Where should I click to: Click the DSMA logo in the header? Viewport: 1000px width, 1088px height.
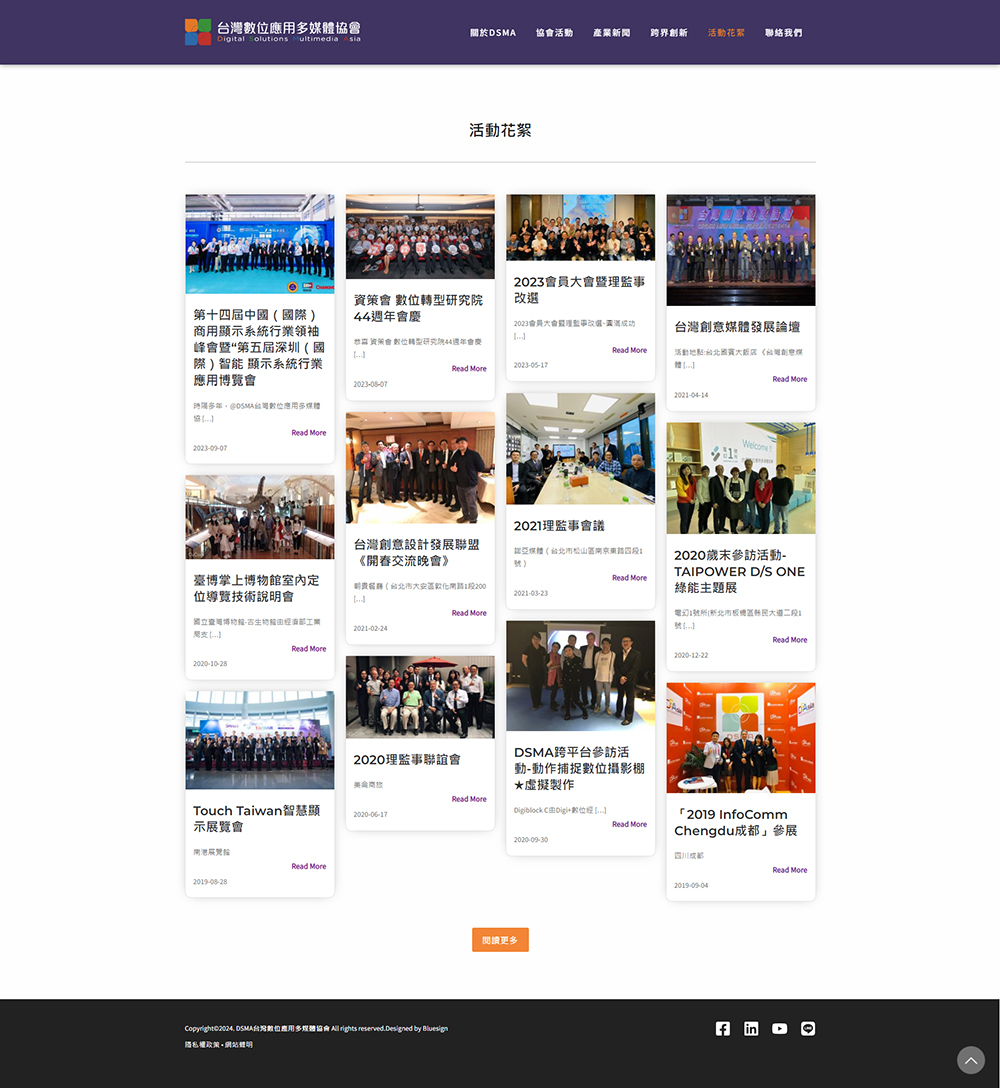tap(273, 32)
